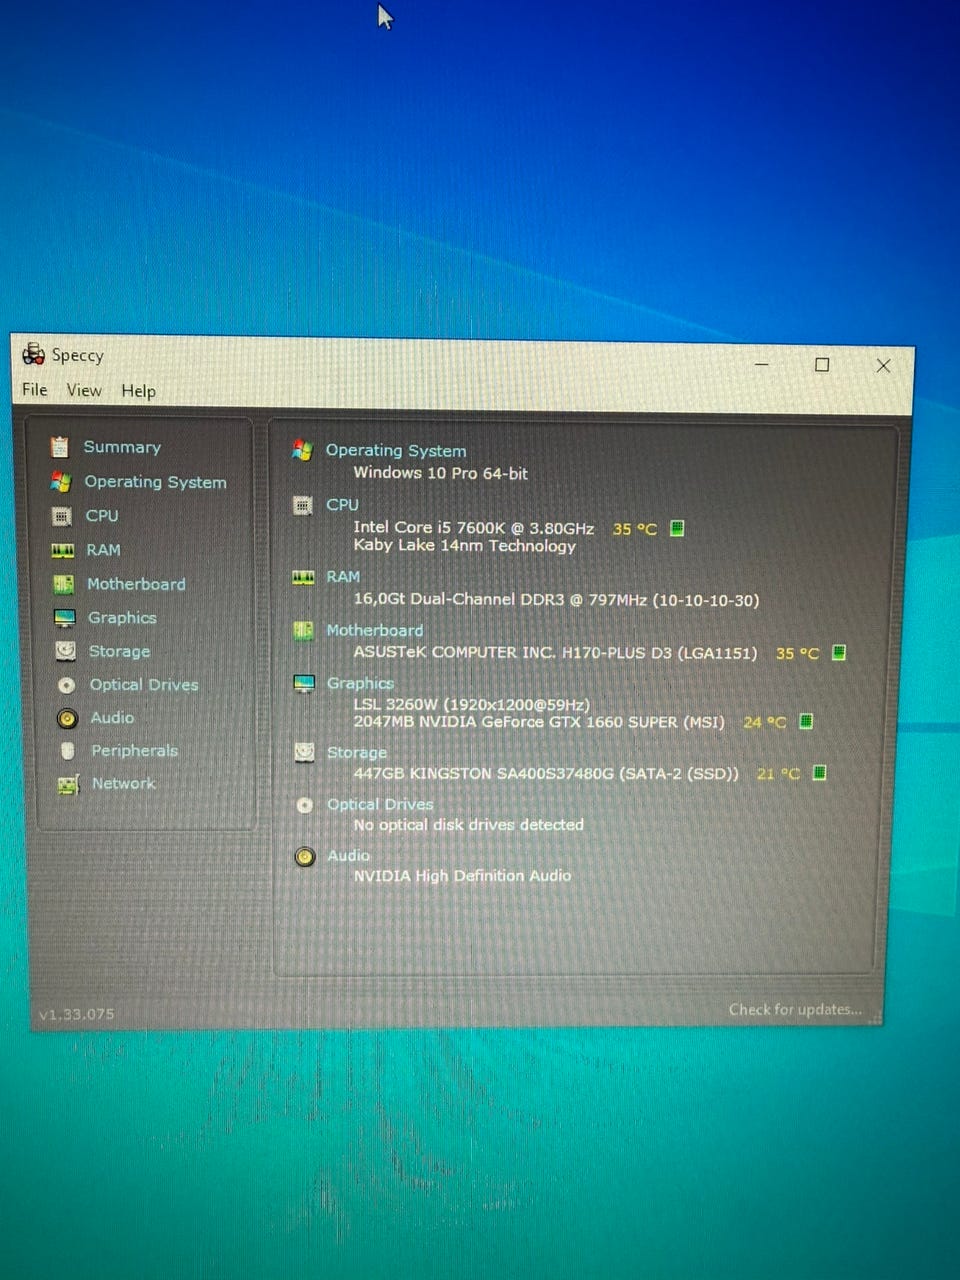Viewport: 960px width, 1280px height.
Task: Click version number v1.33.075
Action: click(76, 1014)
